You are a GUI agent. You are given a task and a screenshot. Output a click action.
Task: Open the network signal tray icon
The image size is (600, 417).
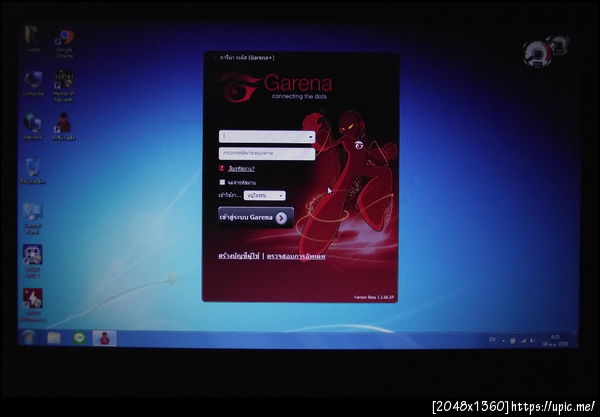click(523, 340)
